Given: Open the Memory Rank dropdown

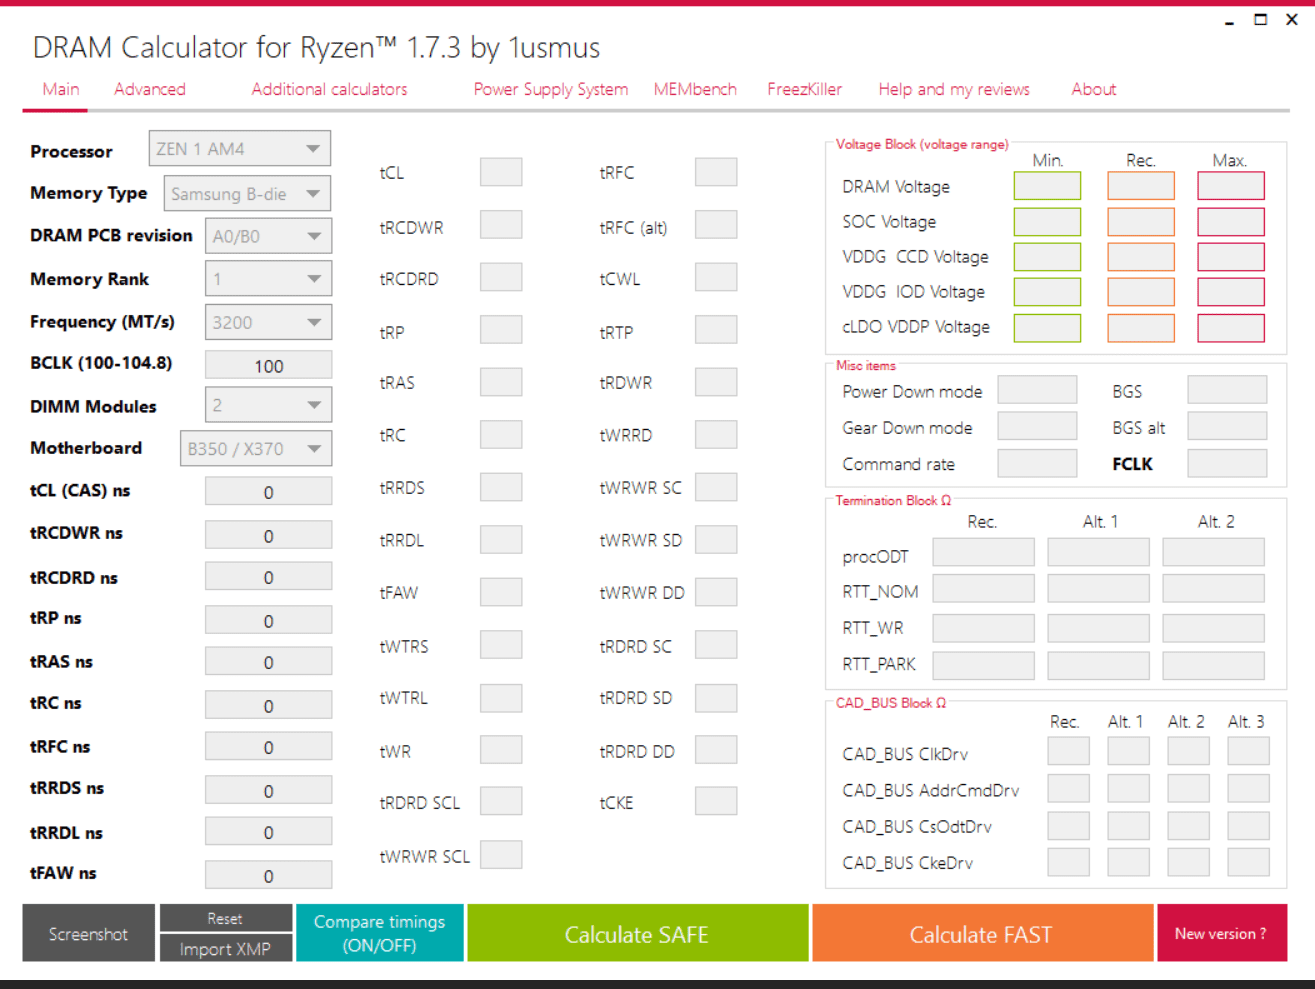Looking at the screenshot, I should point(268,279).
